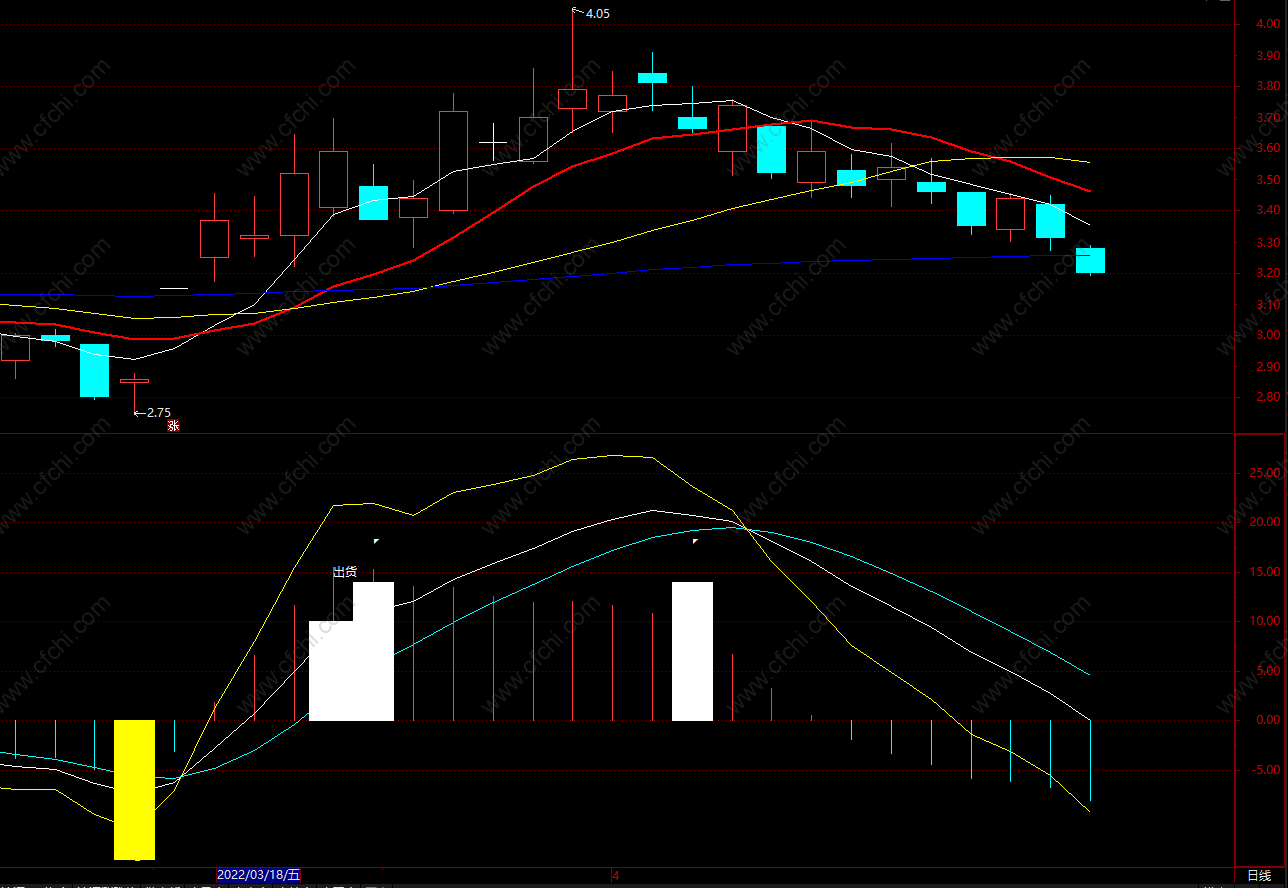The image size is (1288, 888).
Task: Click the candlestick with the 4.05 high
Action: pos(573,98)
